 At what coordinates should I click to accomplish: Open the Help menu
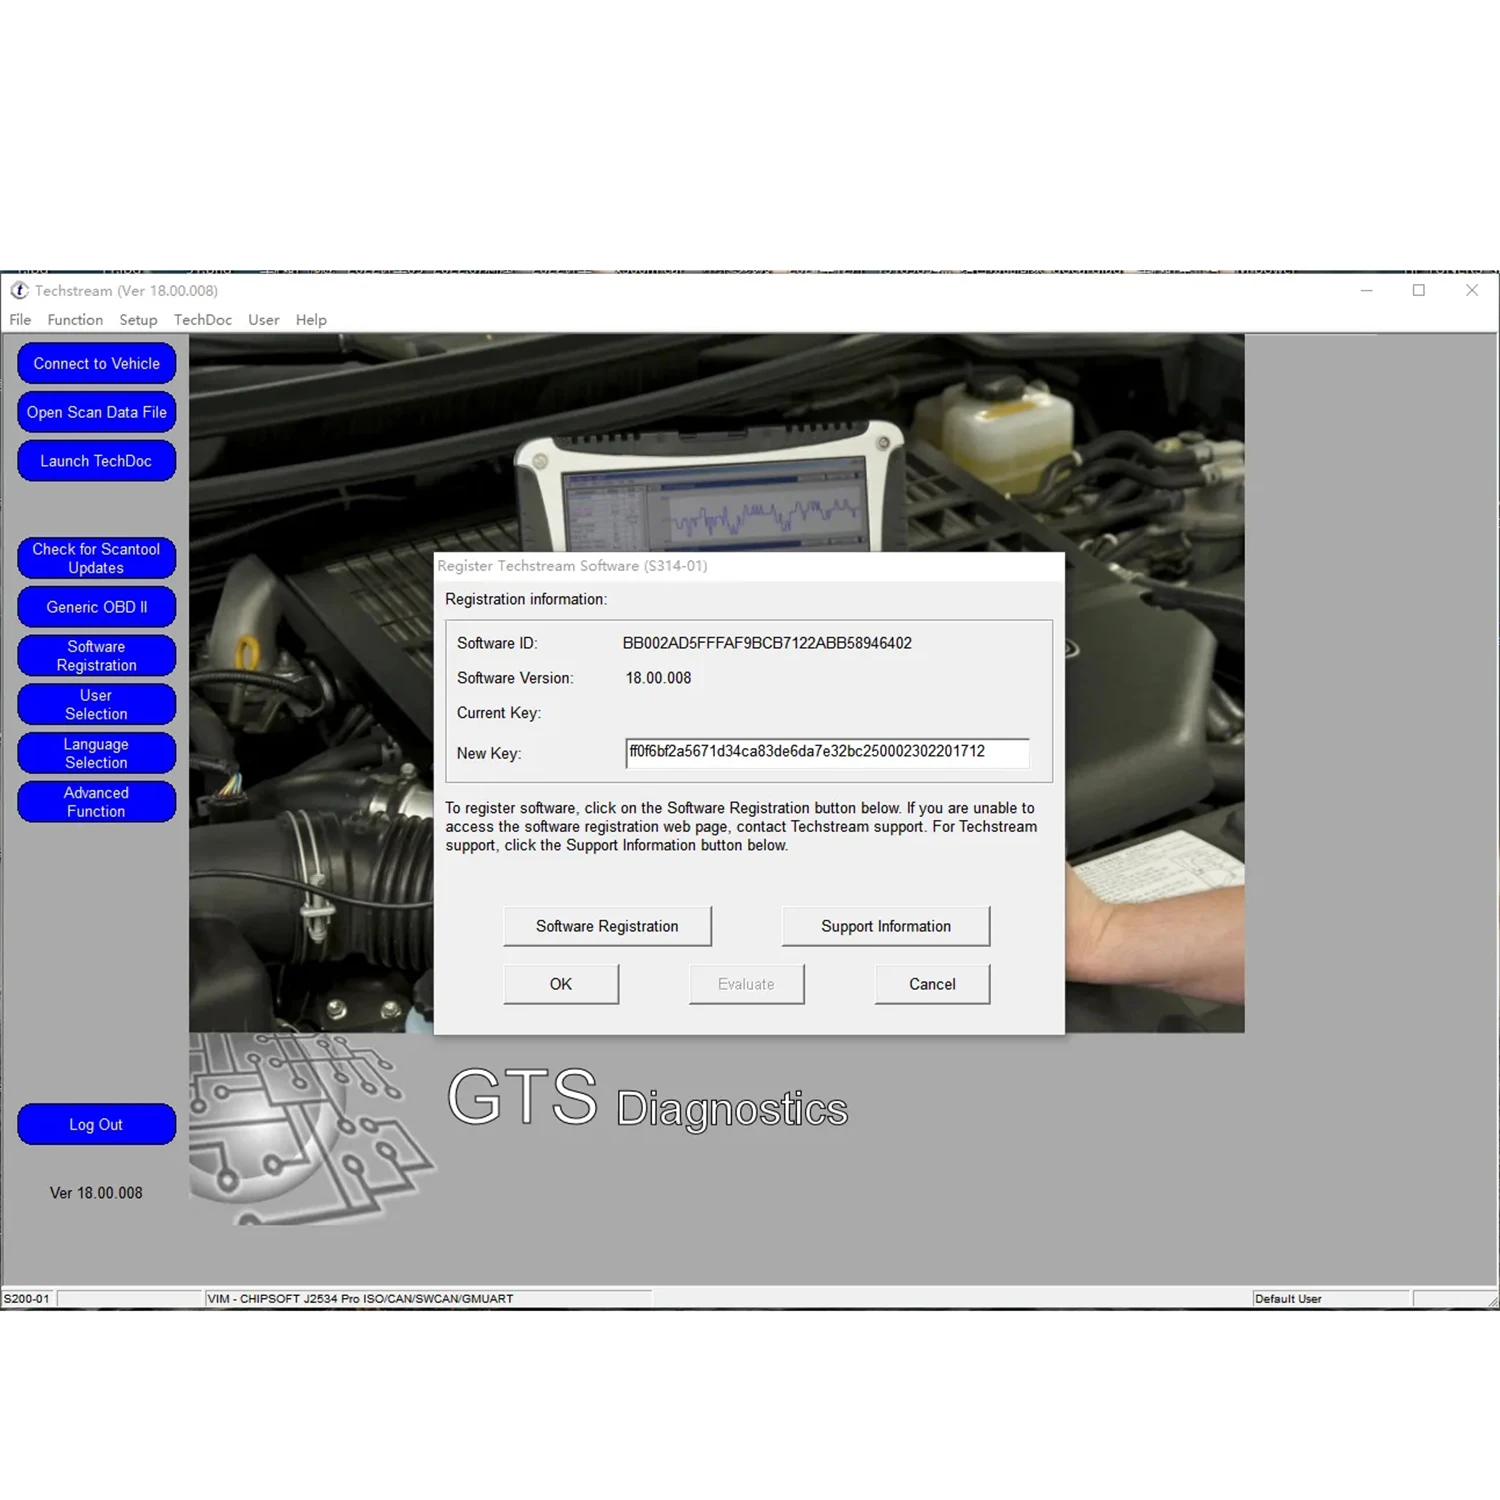click(x=311, y=320)
